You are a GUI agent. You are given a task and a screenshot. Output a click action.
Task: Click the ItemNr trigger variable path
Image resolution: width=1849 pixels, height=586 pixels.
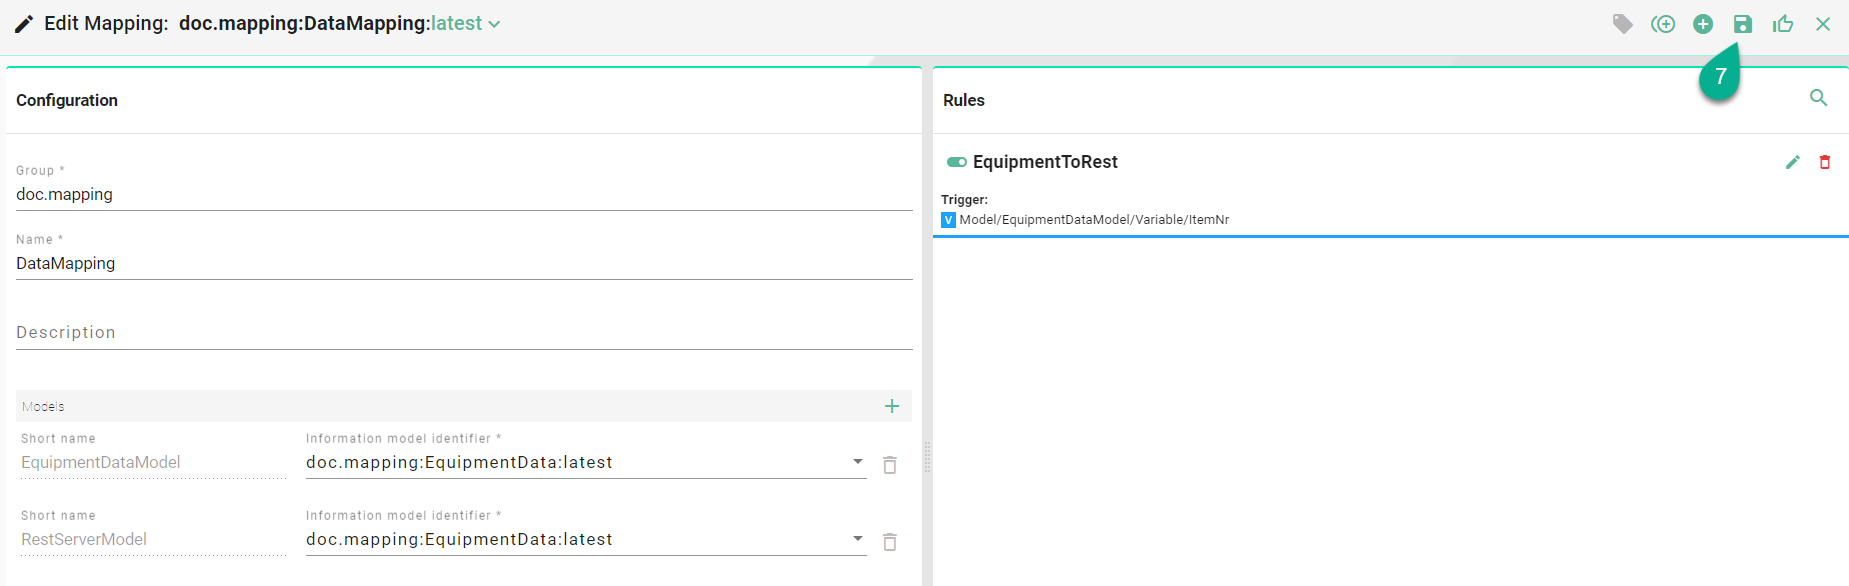coord(1093,220)
